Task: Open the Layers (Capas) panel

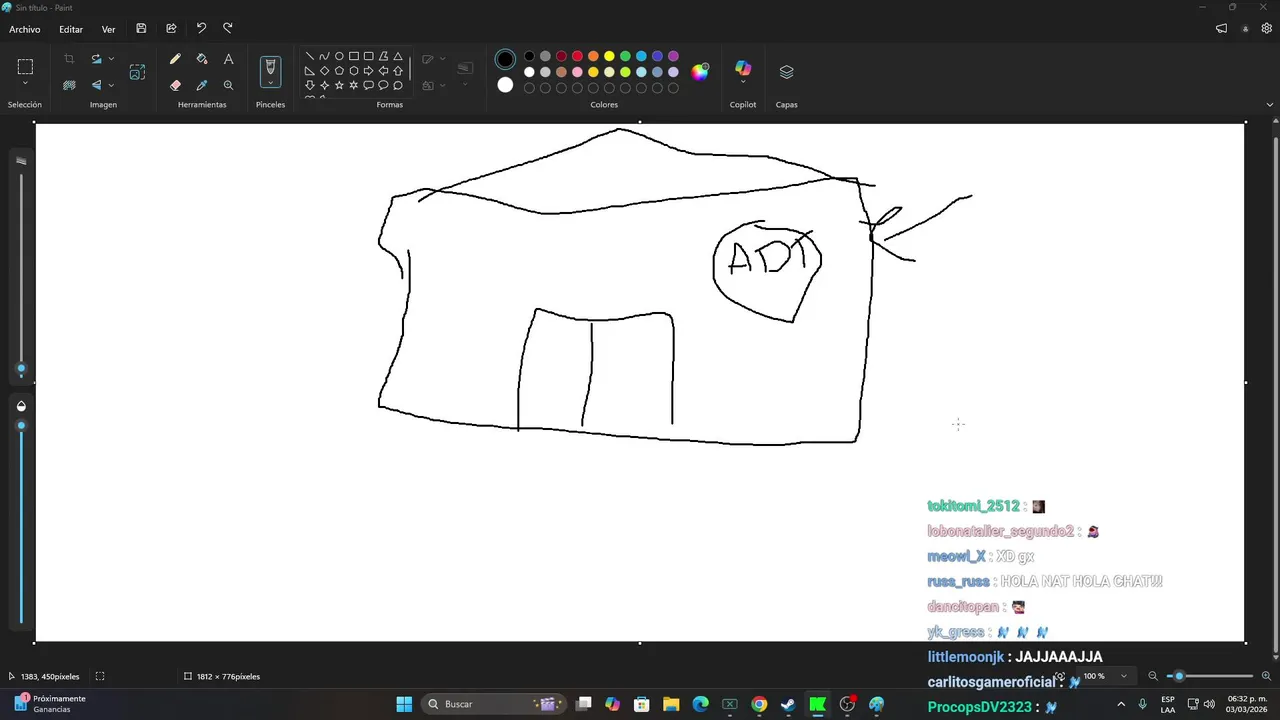Action: 786,72
